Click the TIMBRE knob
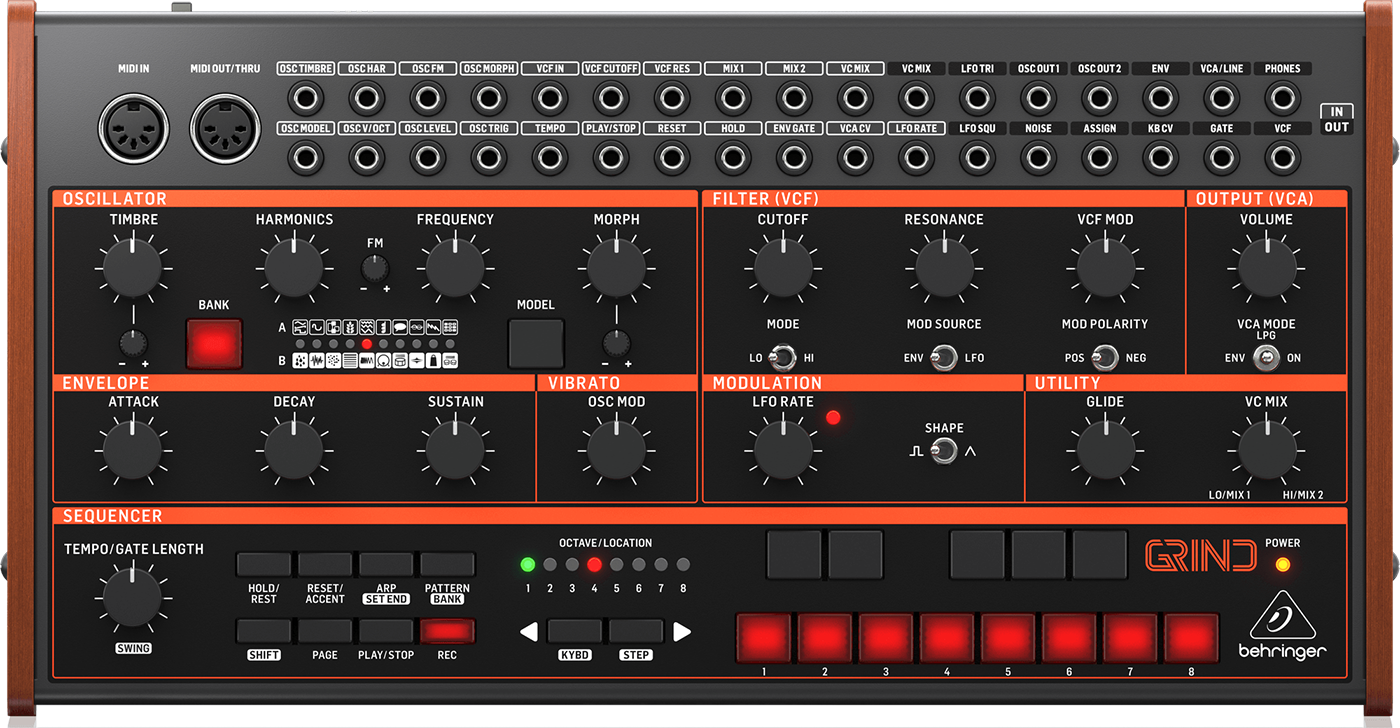1400x728 pixels. point(132,268)
